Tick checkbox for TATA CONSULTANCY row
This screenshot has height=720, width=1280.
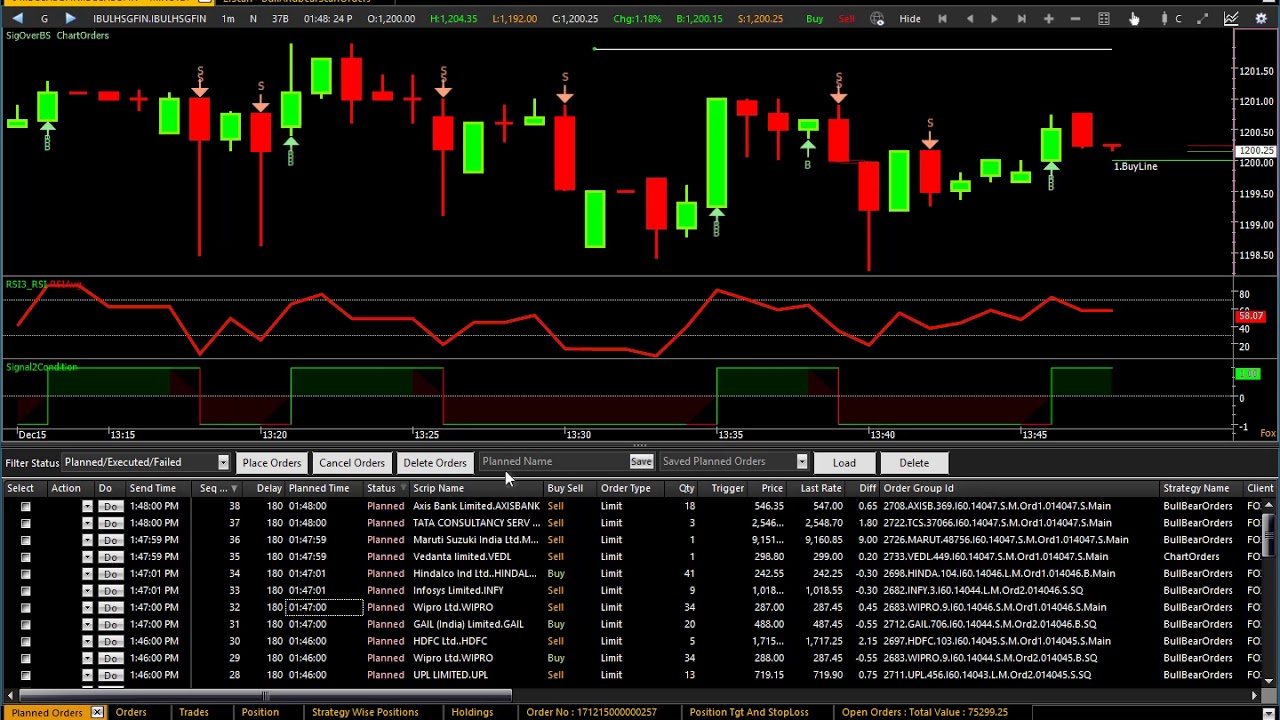coord(26,523)
